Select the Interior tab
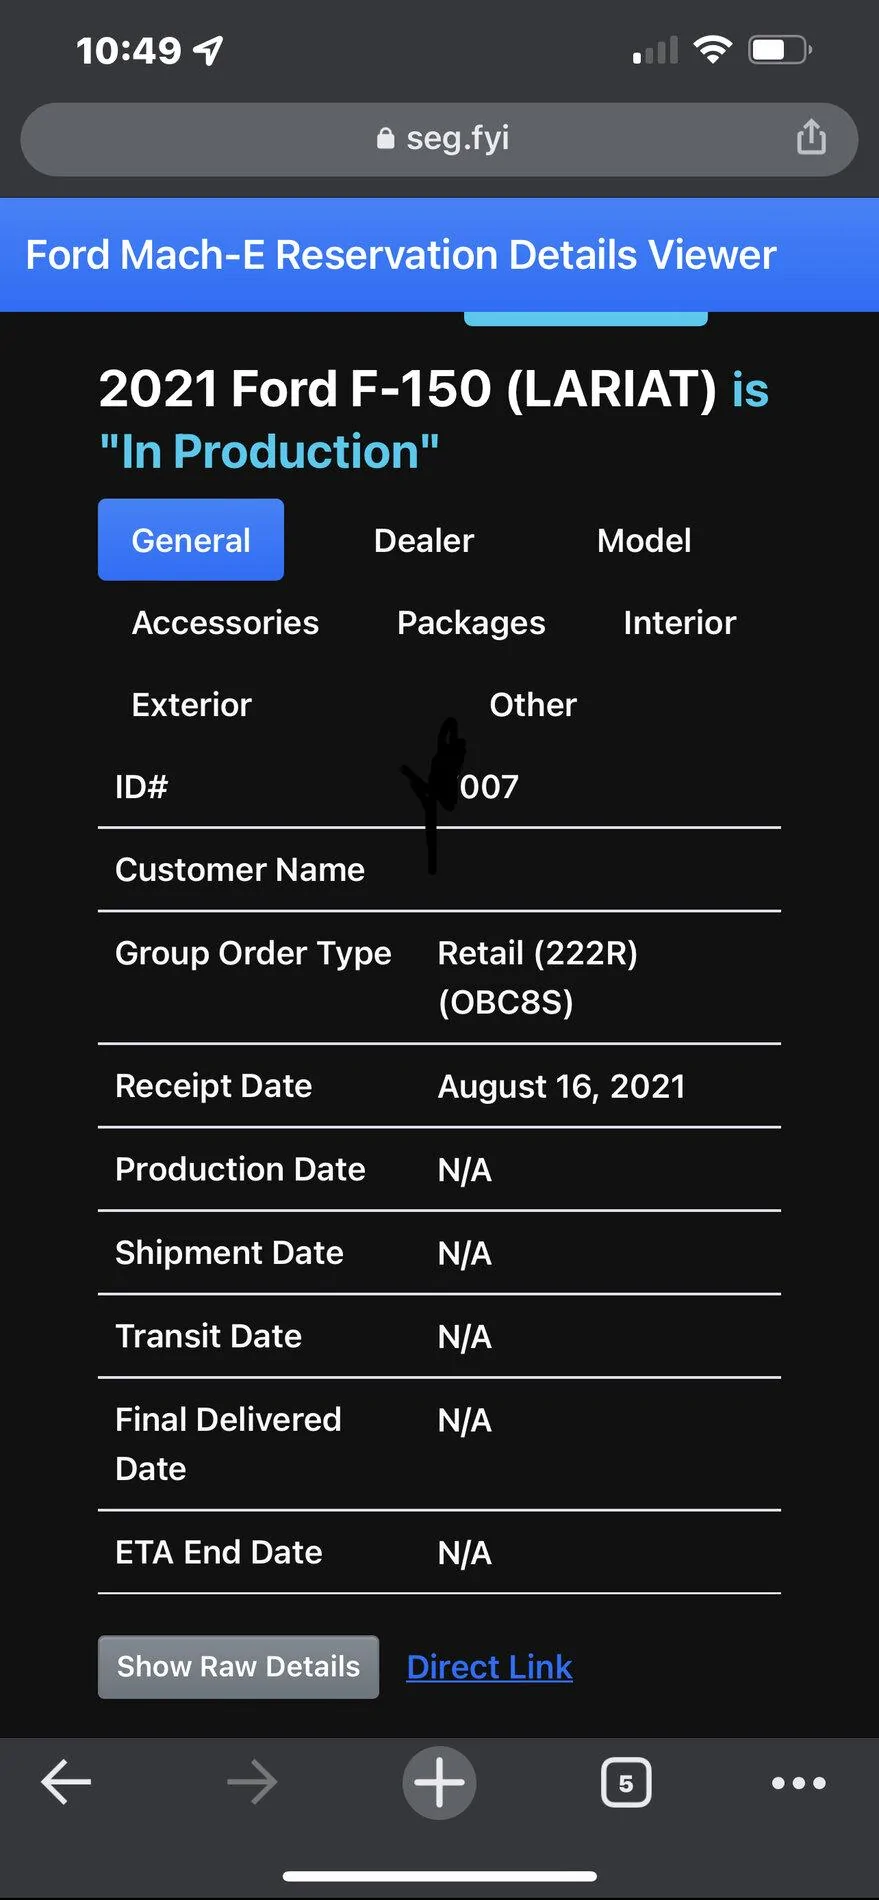The width and height of the screenshot is (879, 1900). click(679, 622)
